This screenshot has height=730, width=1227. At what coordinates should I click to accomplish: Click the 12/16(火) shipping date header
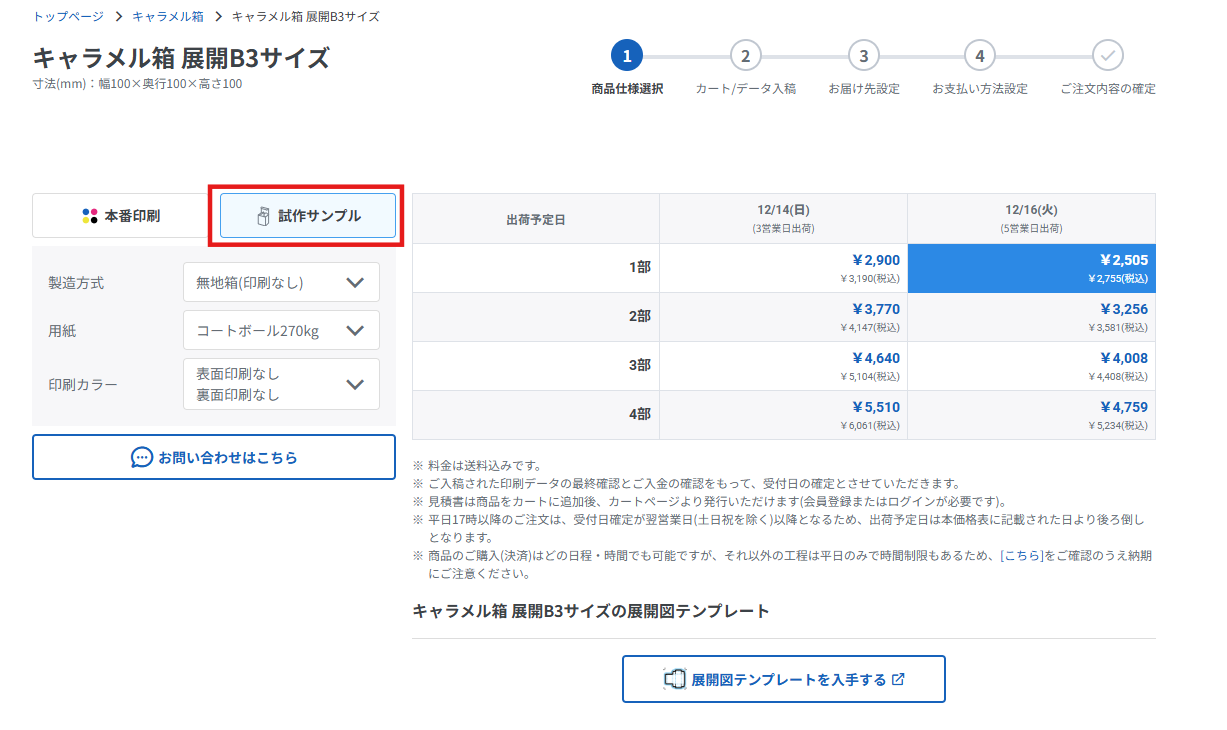pyautogui.click(x=1031, y=218)
